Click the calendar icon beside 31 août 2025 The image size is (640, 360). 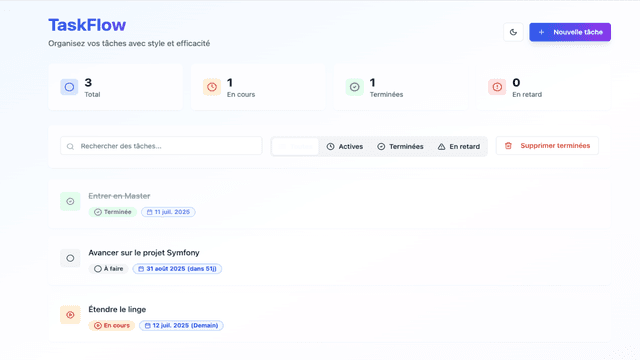pos(141,269)
